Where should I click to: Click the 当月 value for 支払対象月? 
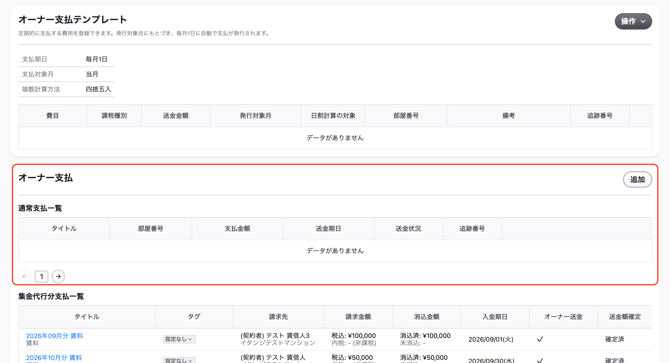coord(92,74)
